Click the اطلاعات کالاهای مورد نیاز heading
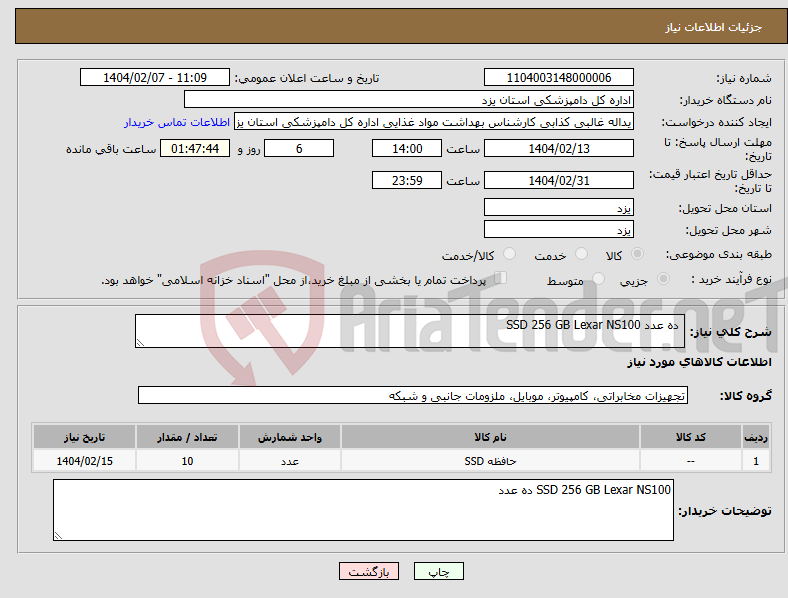788x598 pixels. click(699, 362)
